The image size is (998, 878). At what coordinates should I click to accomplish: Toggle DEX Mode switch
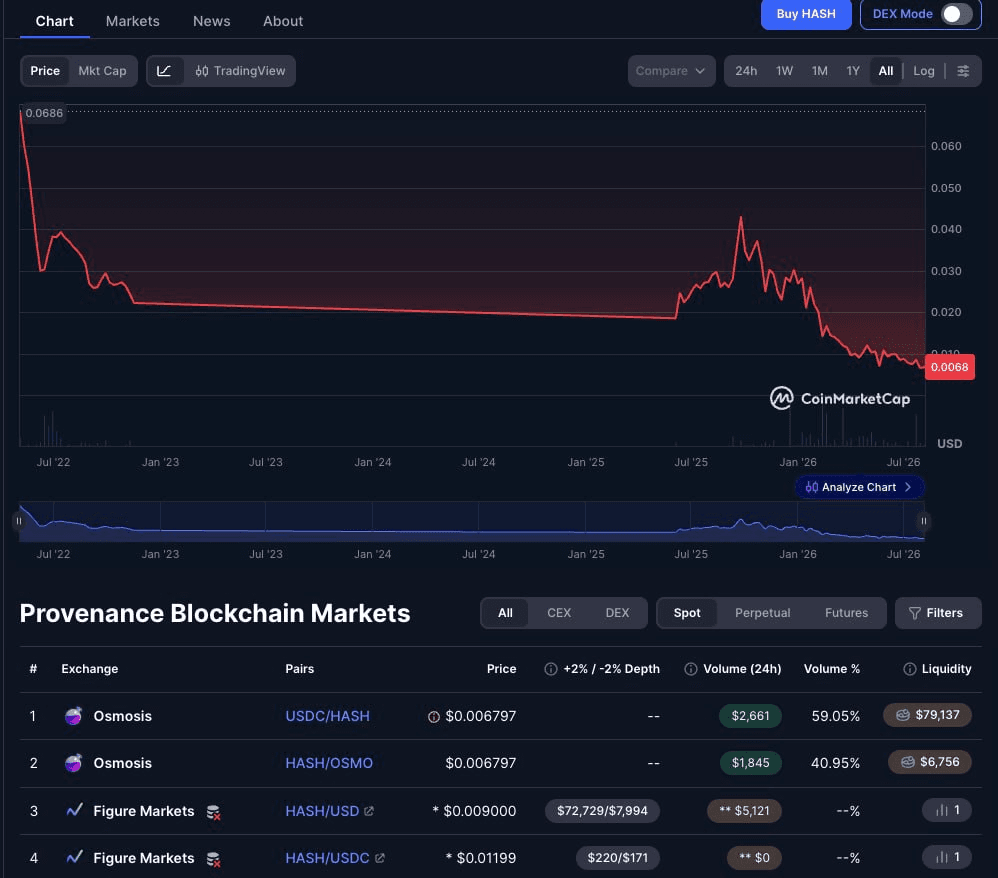click(957, 14)
